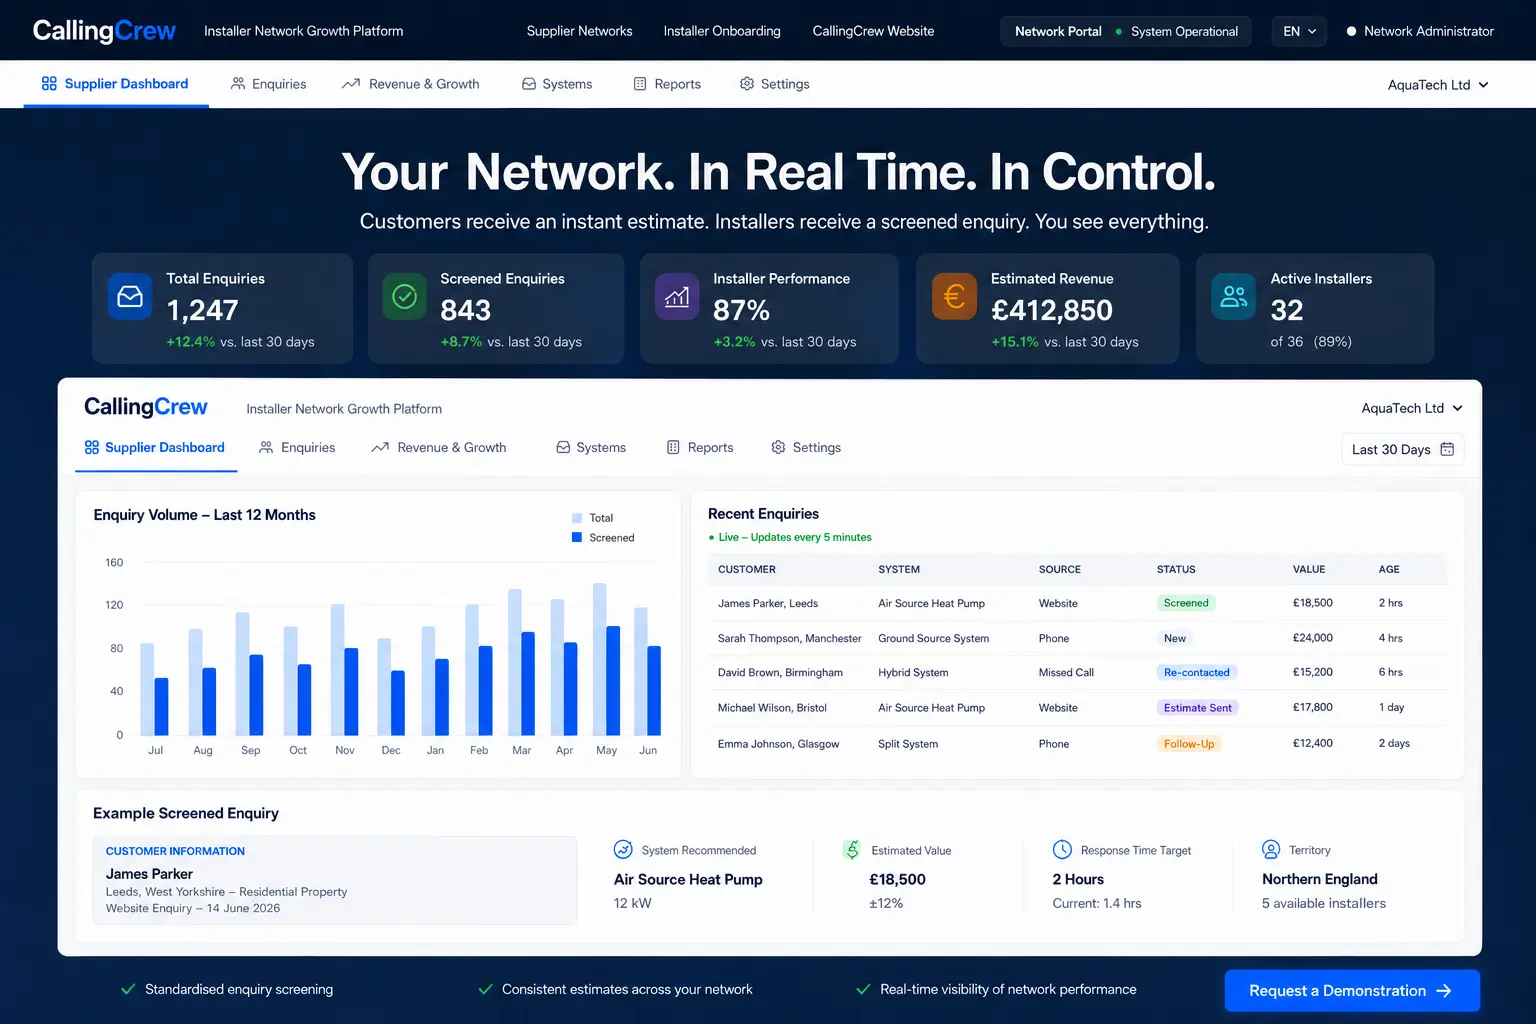The width and height of the screenshot is (1536, 1024).
Task: Click the New status badge for Sarah Thompson
Action: [x=1175, y=638]
